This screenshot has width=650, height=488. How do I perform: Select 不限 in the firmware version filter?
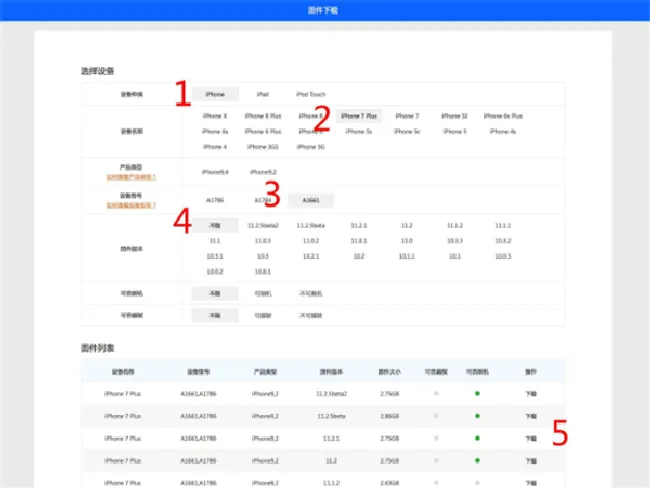click(x=215, y=225)
